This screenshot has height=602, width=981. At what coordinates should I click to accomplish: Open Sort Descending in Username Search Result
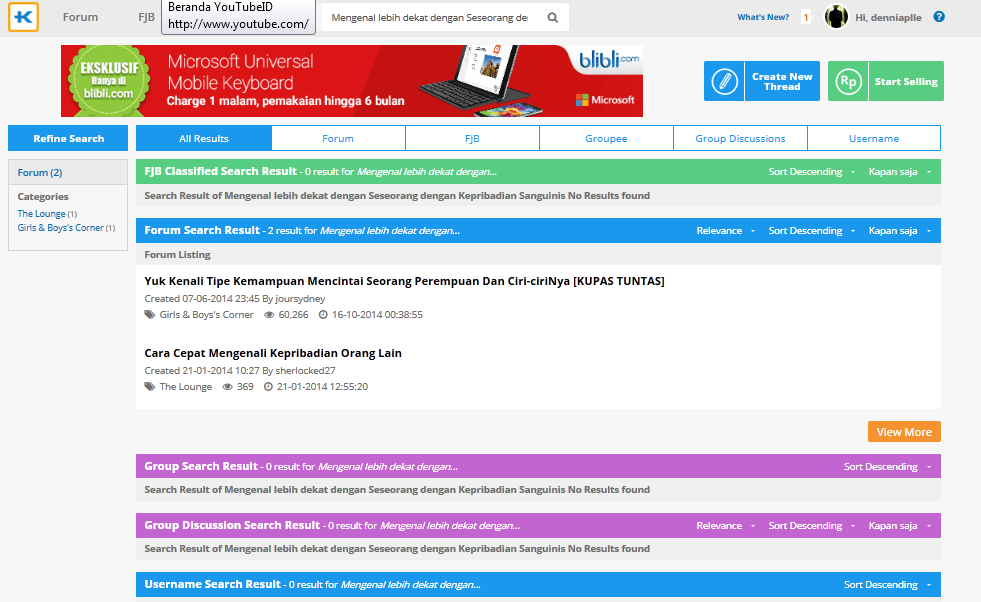[886, 585]
